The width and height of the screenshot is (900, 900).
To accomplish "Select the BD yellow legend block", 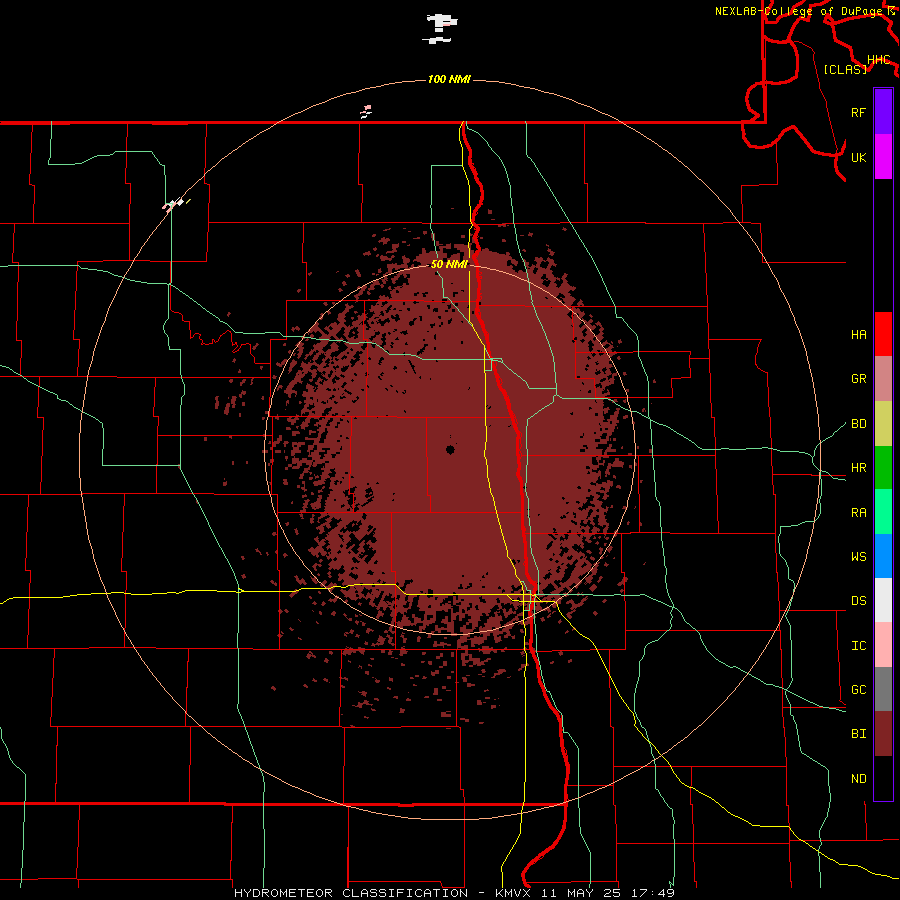I will [x=883, y=424].
